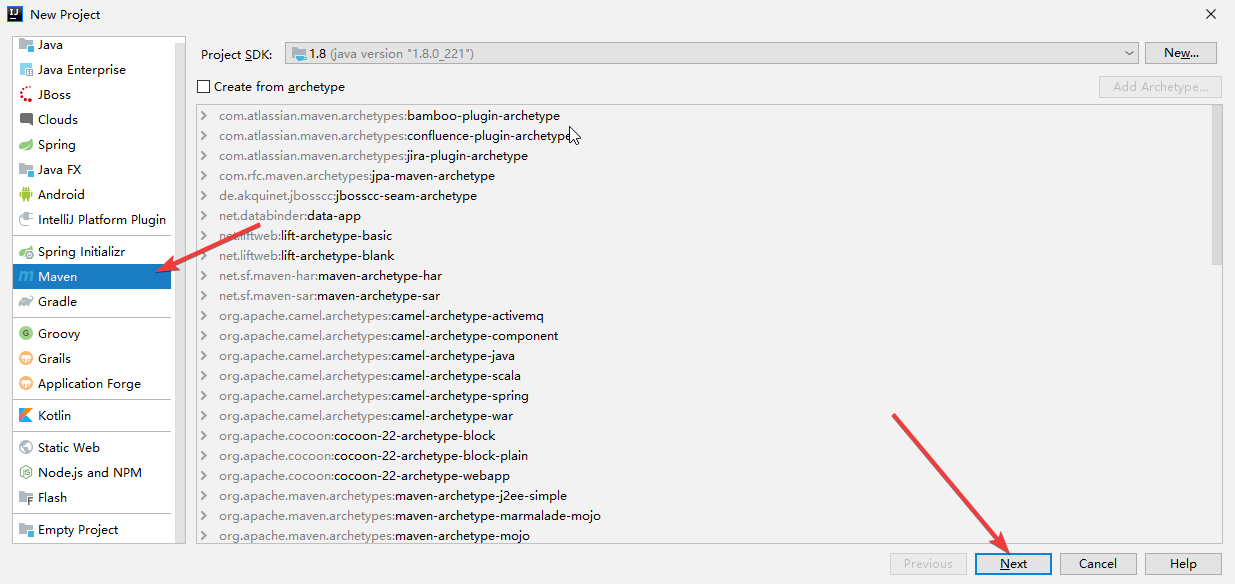
Task: Click the Grails orange icon
Action: pos(27,359)
